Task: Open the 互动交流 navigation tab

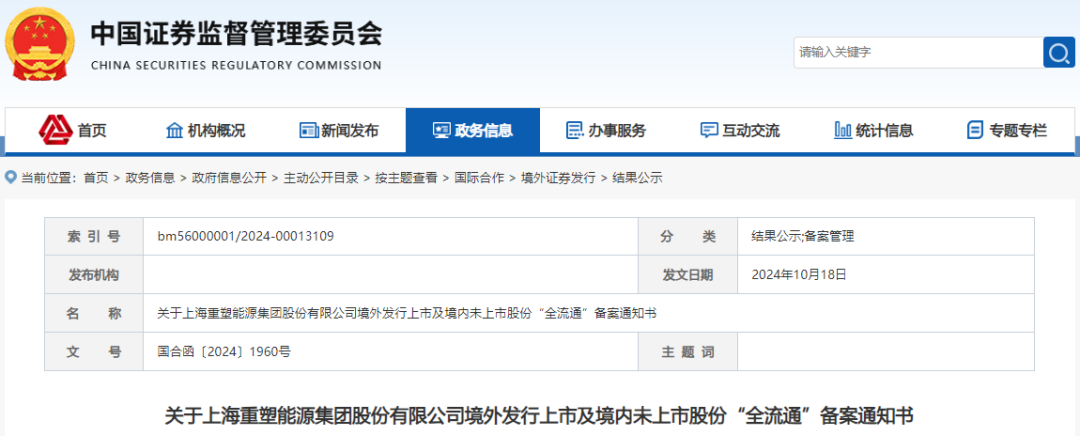Action: coord(740,129)
